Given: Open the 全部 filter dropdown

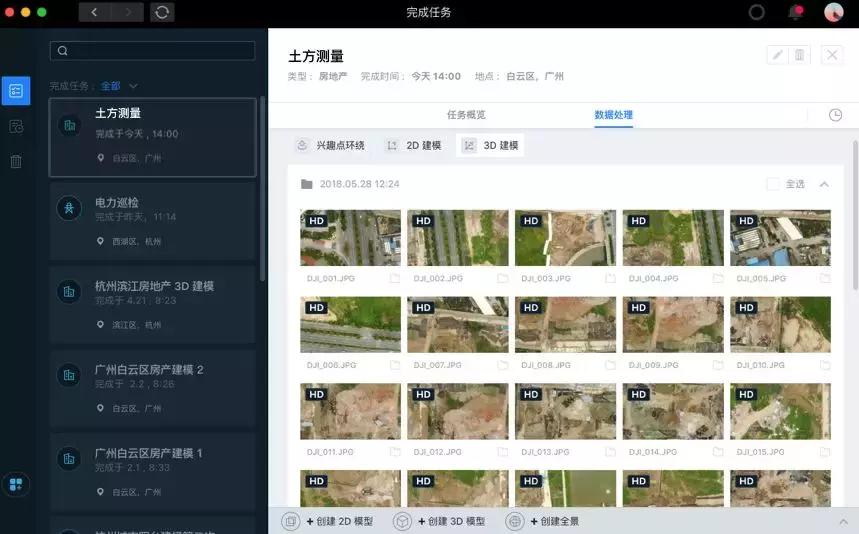Looking at the screenshot, I should pyautogui.click(x=119, y=86).
